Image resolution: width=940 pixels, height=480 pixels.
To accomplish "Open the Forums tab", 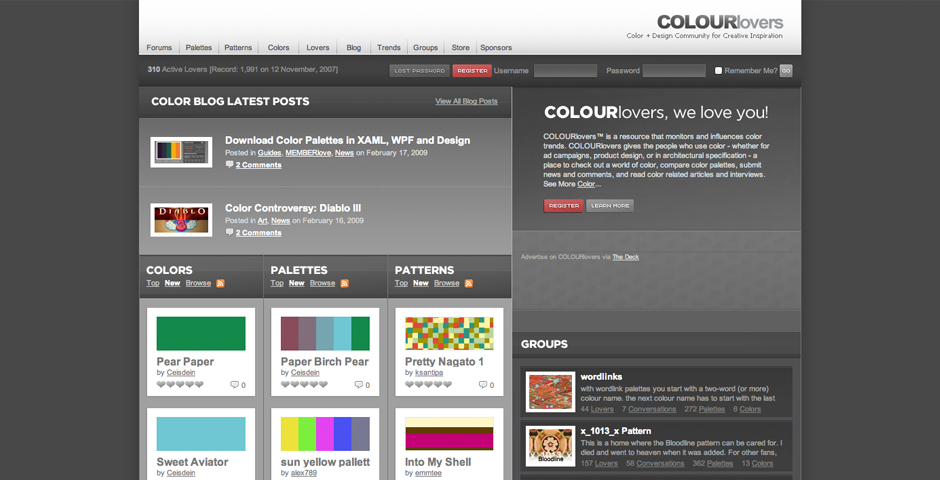I will pos(159,47).
